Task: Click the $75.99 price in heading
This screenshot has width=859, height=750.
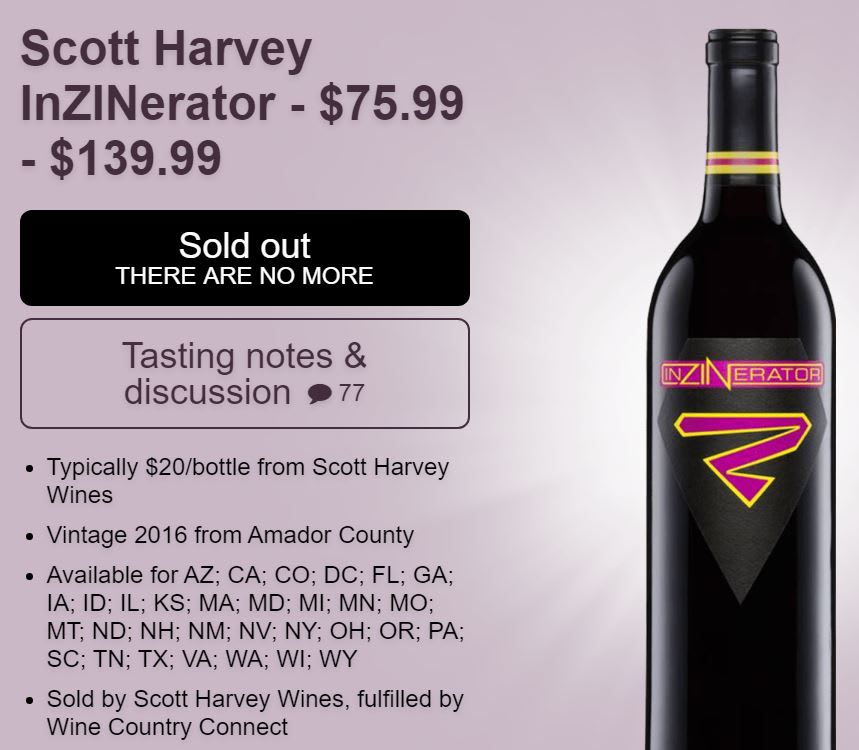Action: click(391, 104)
